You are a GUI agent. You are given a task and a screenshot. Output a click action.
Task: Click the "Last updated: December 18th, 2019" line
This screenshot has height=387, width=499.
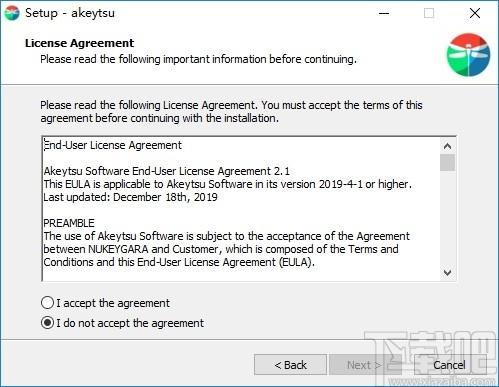click(130, 197)
